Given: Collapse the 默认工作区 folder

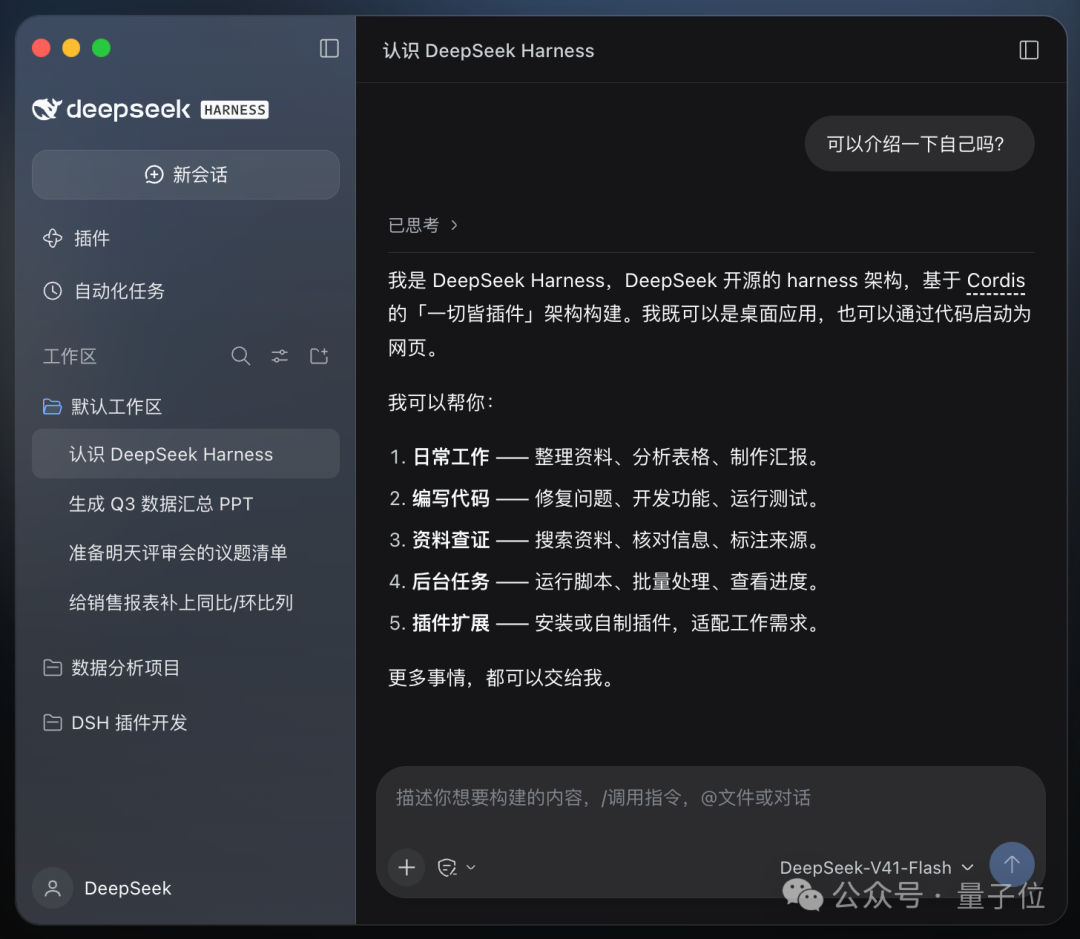Looking at the screenshot, I should click(x=103, y=406).
